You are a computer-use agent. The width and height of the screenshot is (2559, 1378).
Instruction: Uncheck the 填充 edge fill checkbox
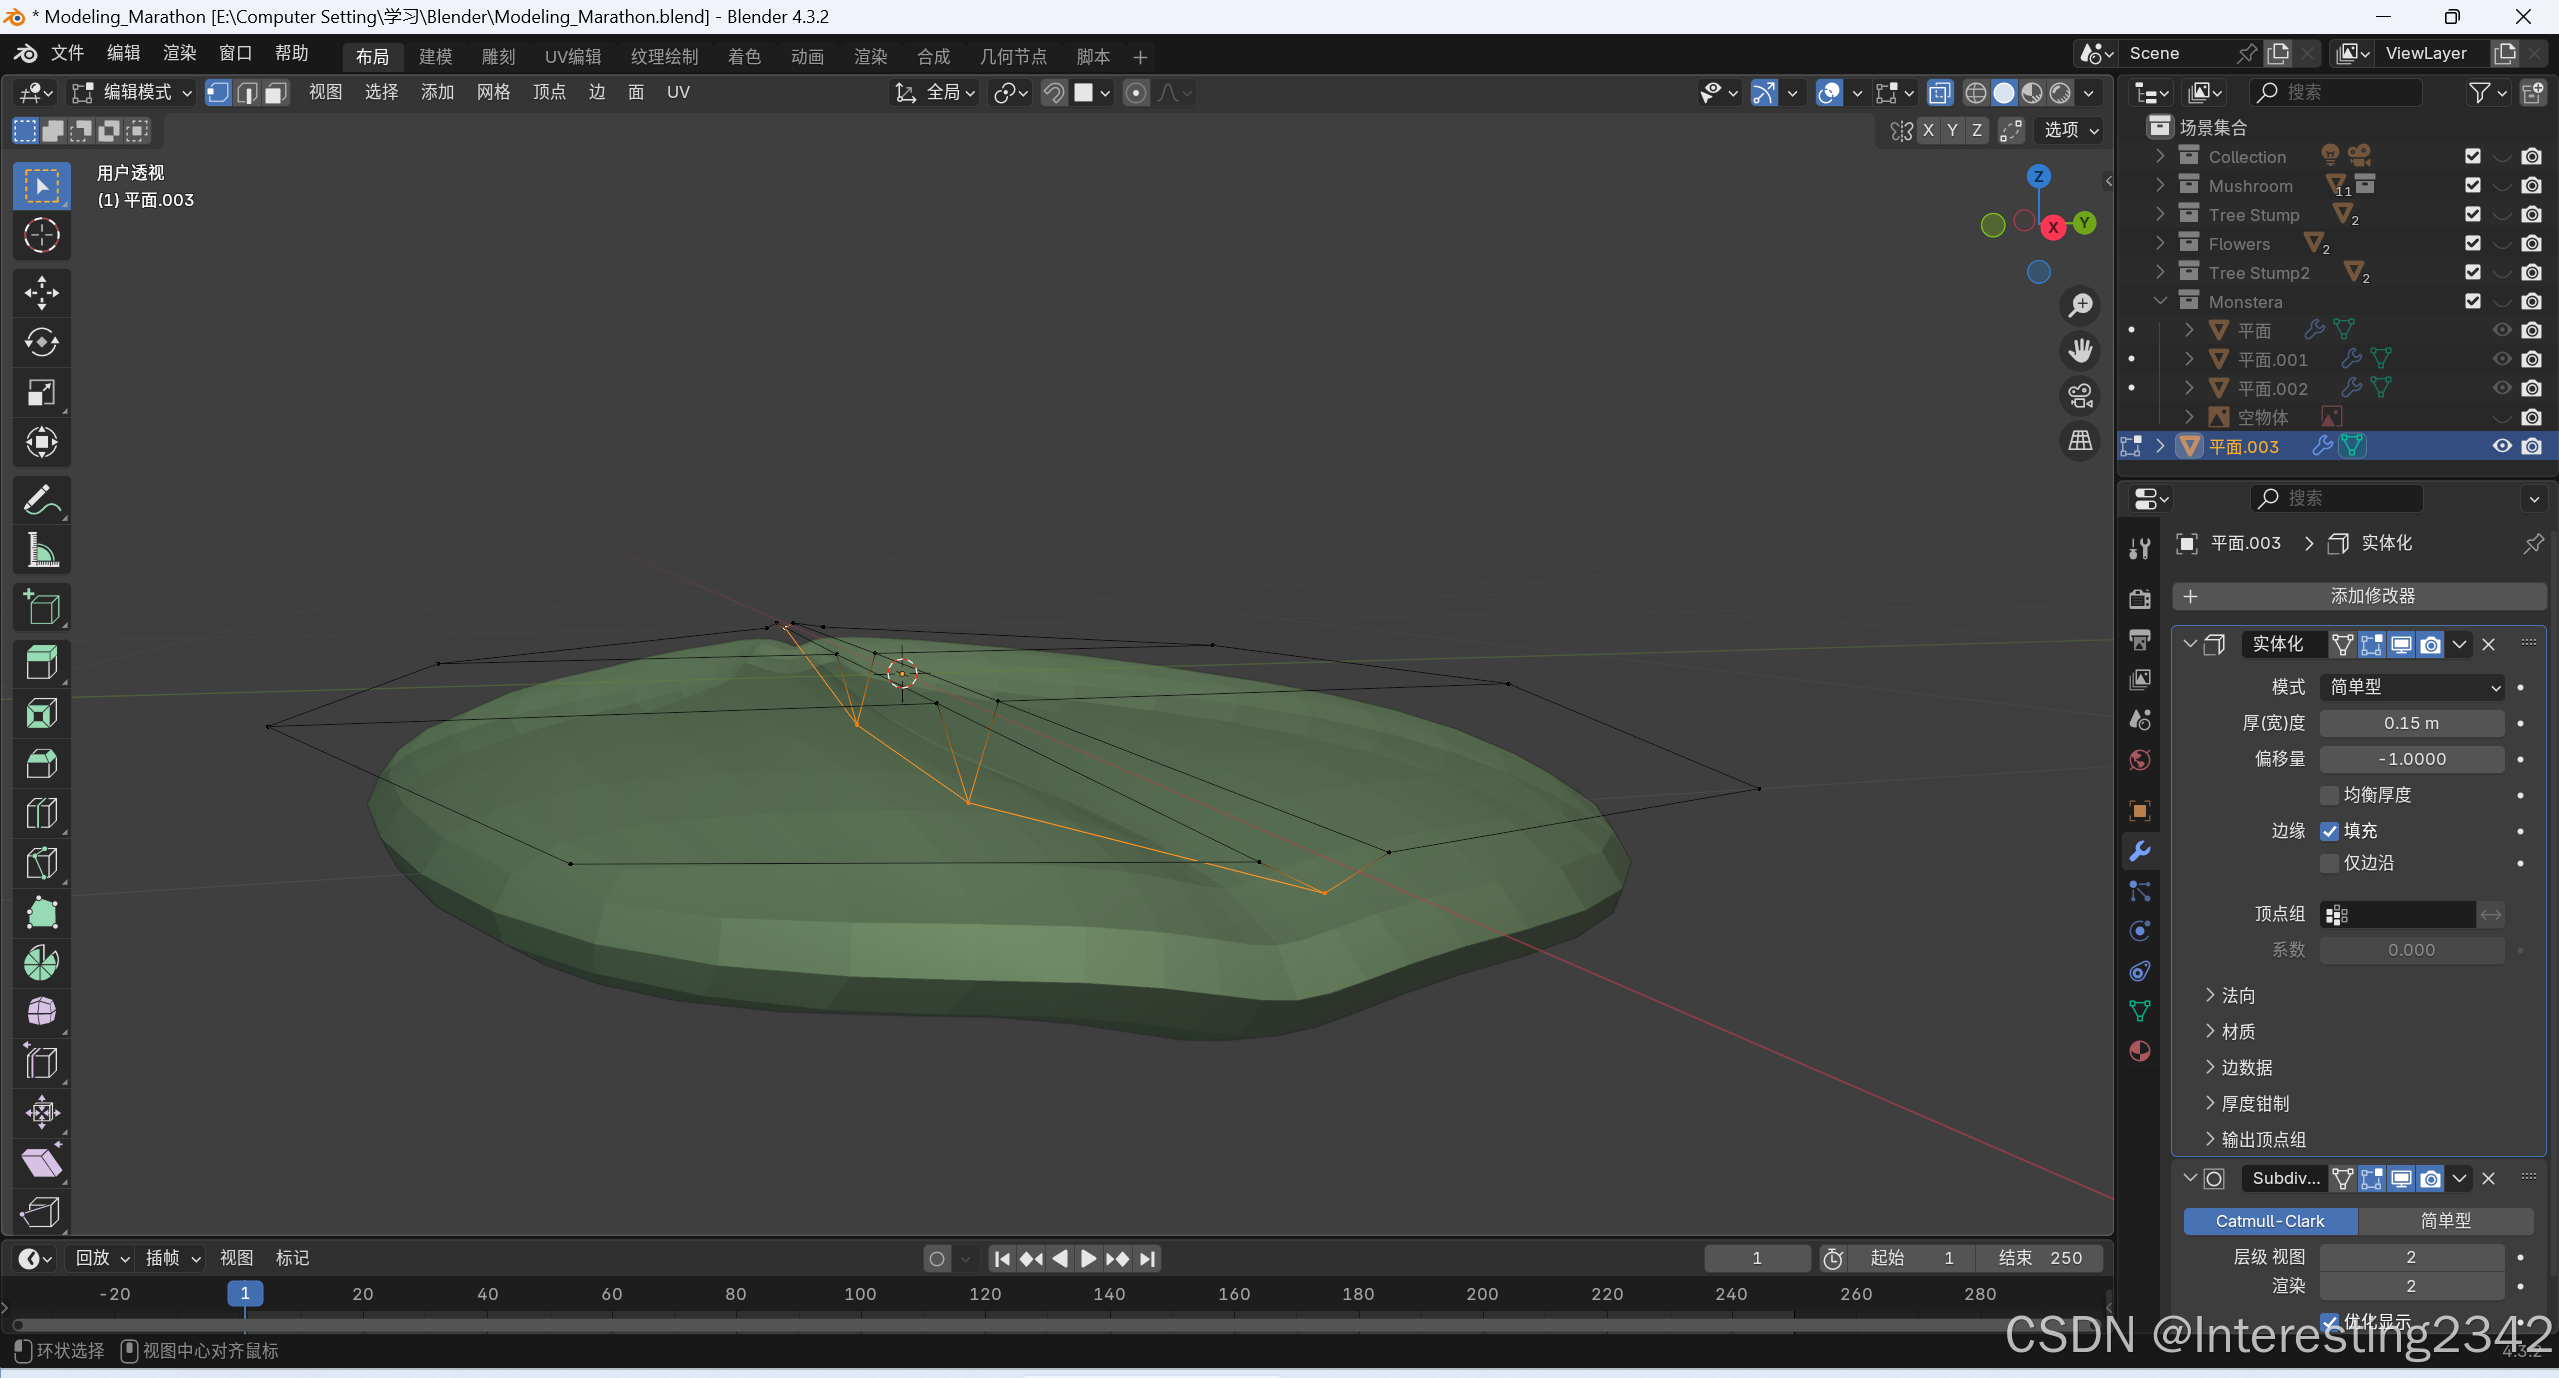tap(2329, 831)
